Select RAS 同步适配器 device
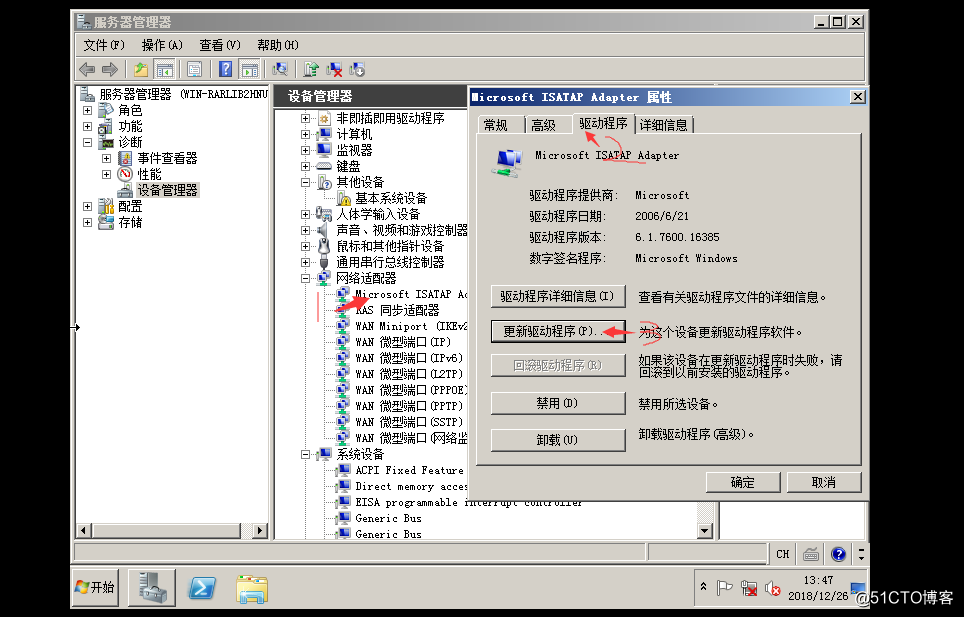The width and height of the screenshot is (964, 617). pyautogui.click(x=397, y=310)
